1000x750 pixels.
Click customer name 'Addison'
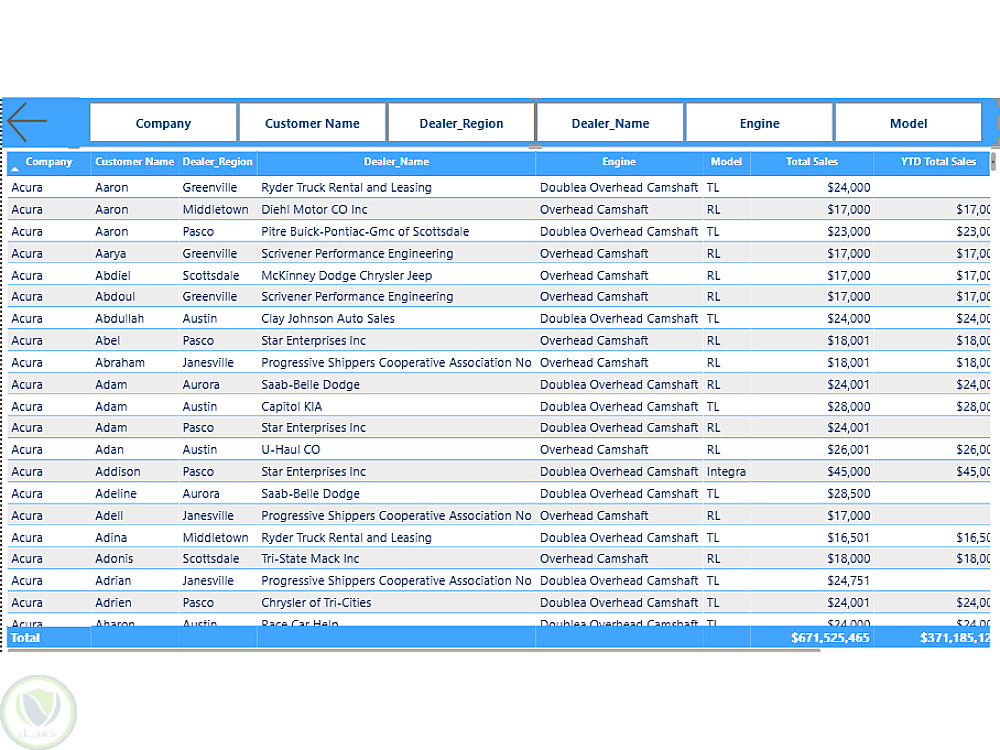coord(117,472)
